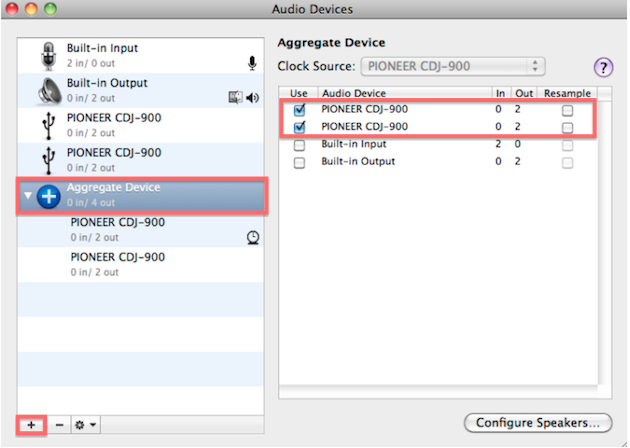Click Configure Speakers button

pyautogui.click(x=538, y=423)
